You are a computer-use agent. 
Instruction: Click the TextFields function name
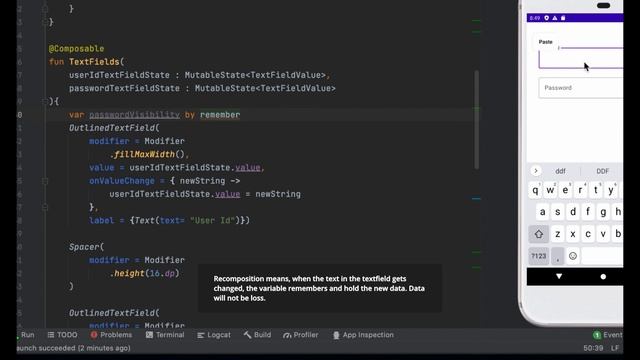[x=94, y=62]
